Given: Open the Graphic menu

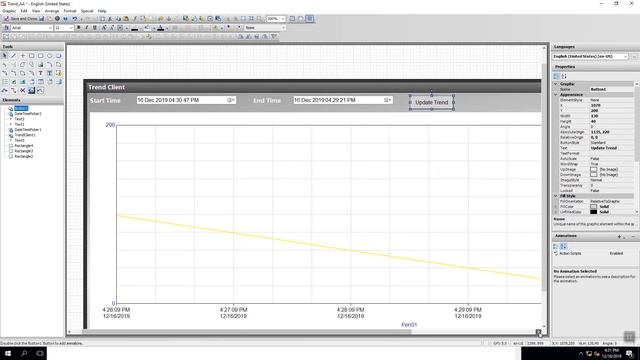Looking at the screenshot, I should click(9, 11).
